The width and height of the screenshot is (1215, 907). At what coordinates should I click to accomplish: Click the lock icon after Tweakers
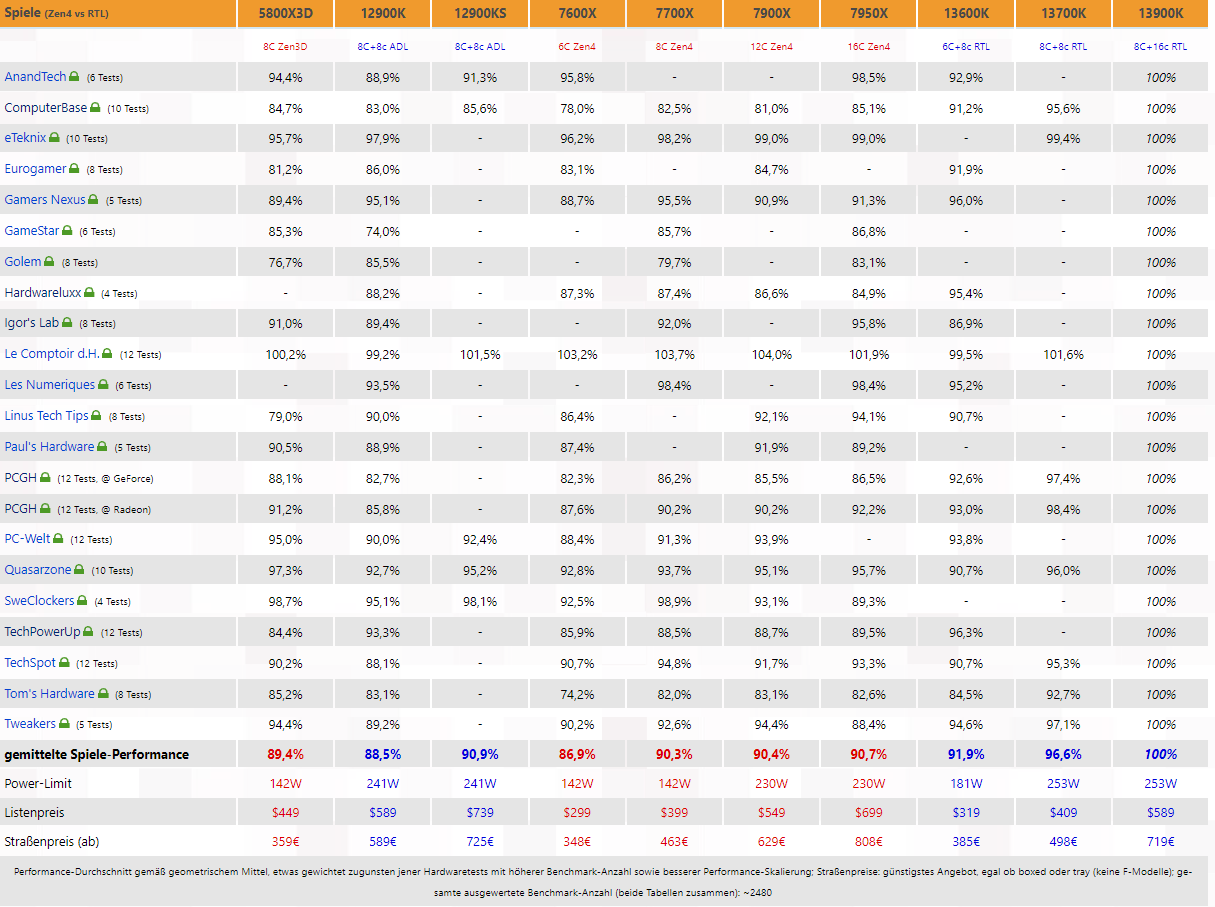[x=64, y=724]
